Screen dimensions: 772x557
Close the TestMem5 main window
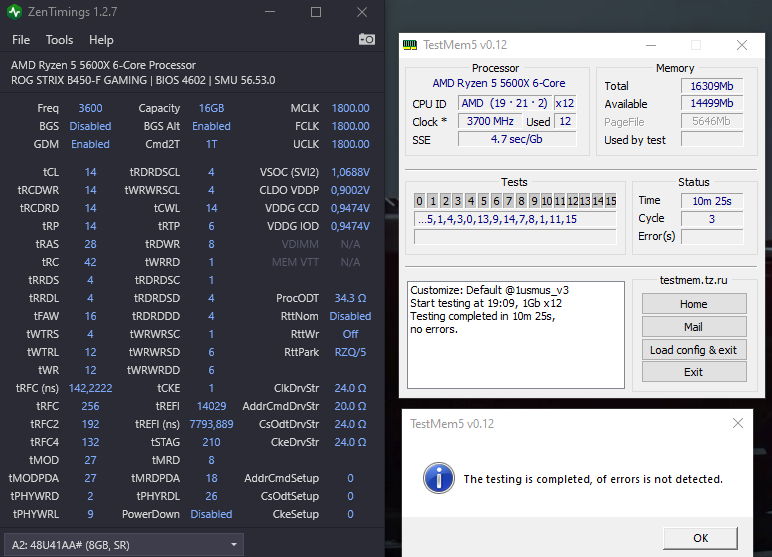coord(741,45)
